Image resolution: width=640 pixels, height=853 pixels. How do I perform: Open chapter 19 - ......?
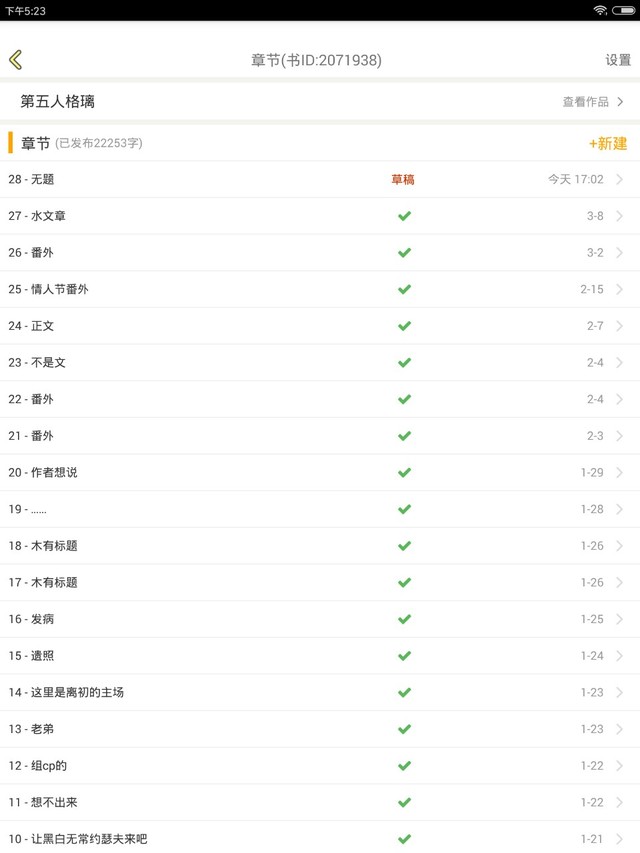click(x=28, y=509)
